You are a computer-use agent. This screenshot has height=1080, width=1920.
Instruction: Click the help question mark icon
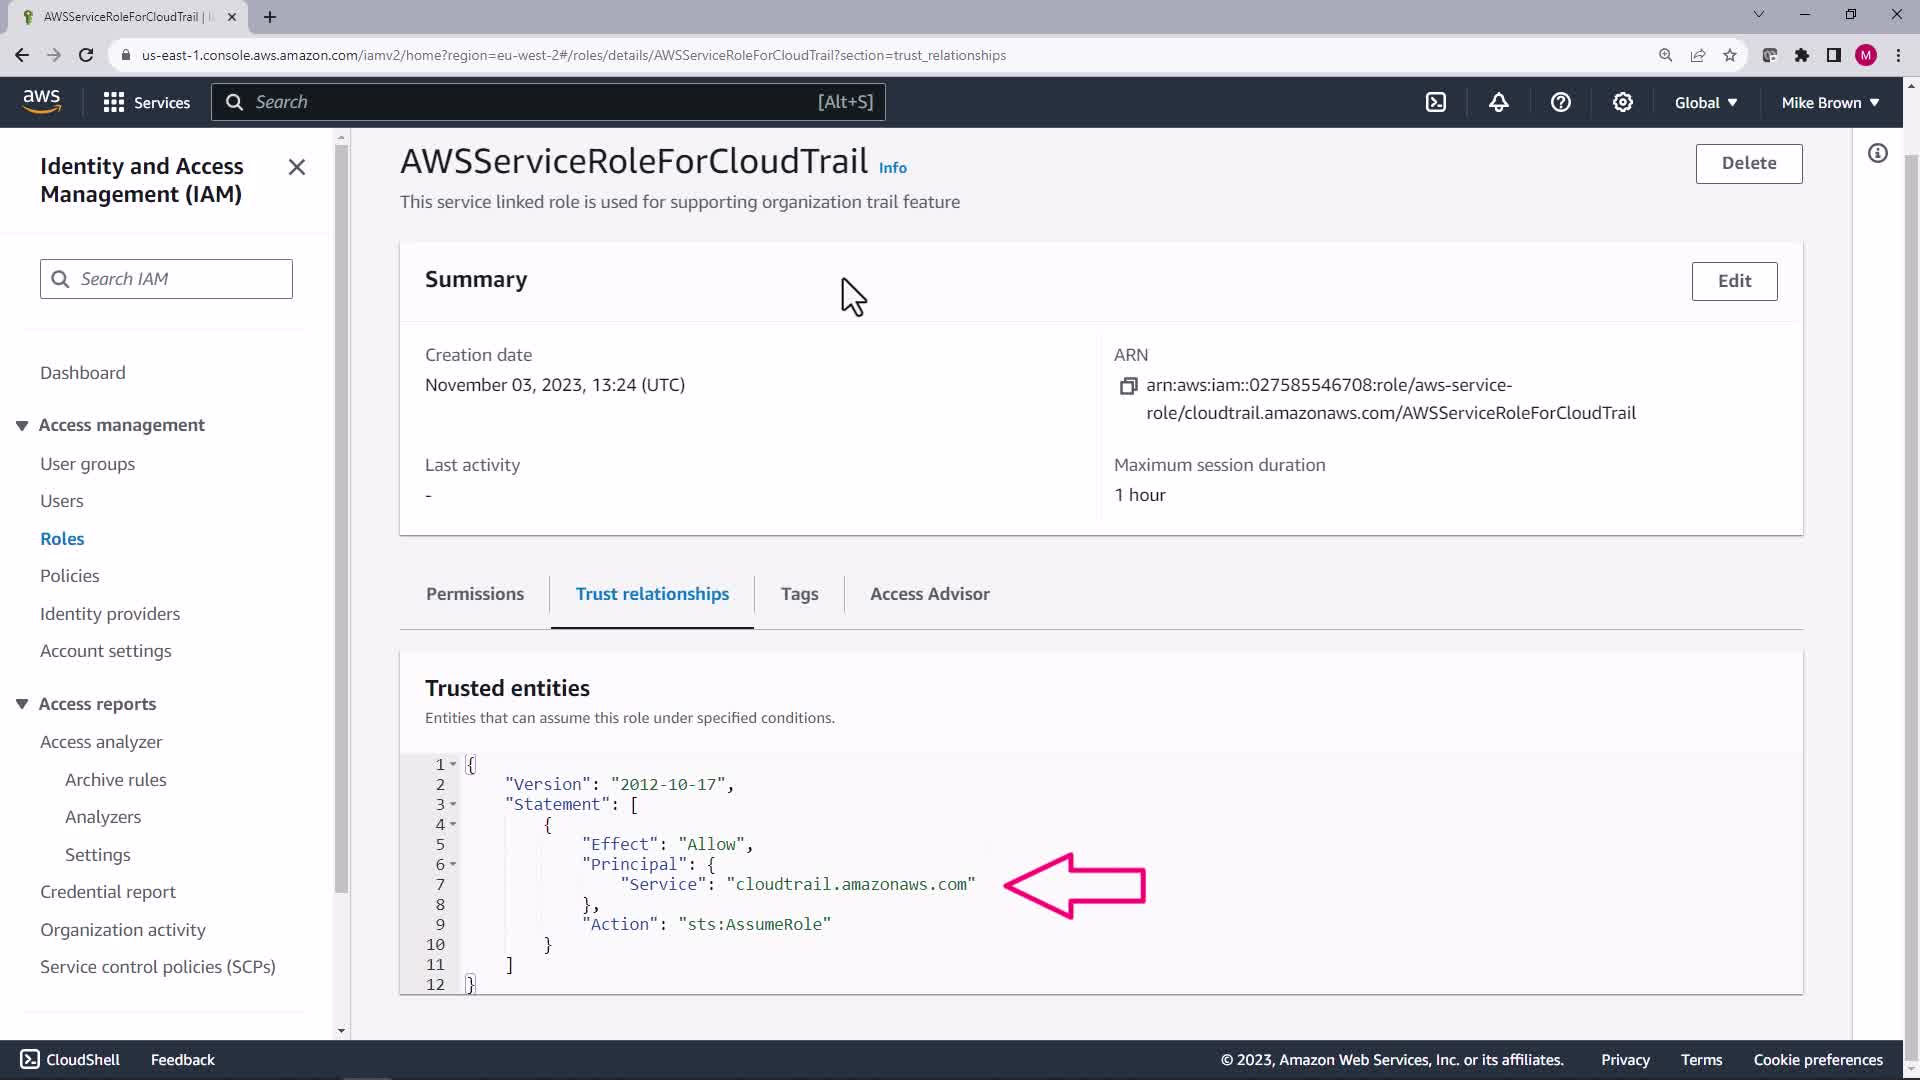[1560, 102]
